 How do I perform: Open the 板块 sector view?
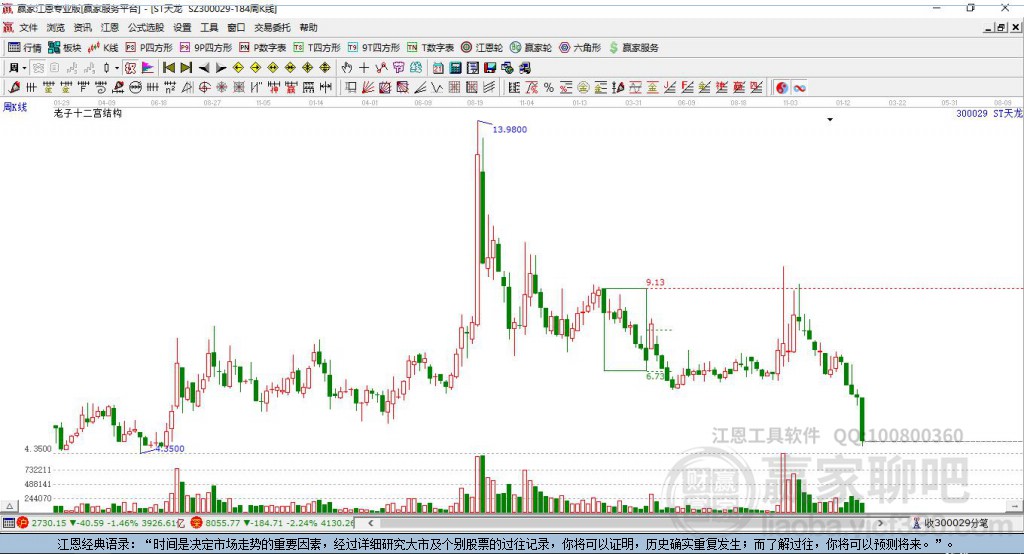64,48
